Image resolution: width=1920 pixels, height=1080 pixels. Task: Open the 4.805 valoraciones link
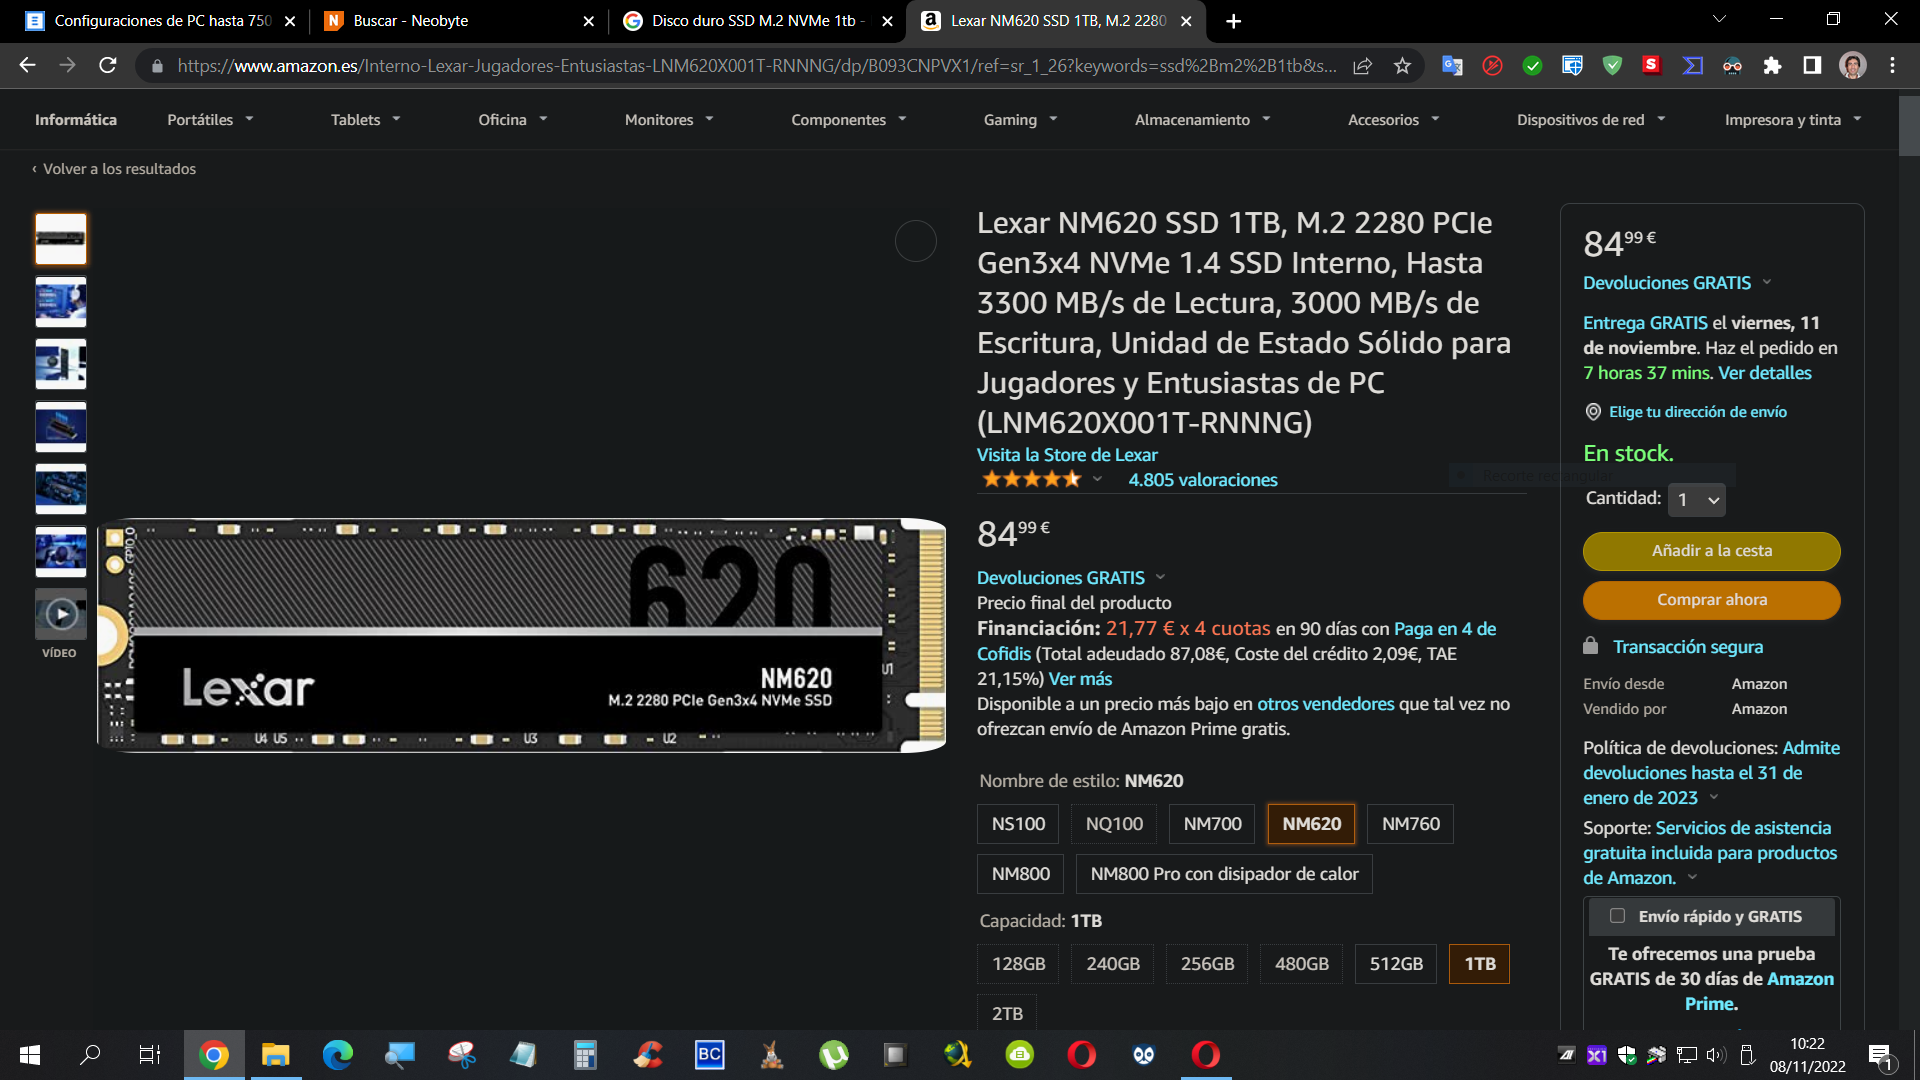coord(1202,480)
